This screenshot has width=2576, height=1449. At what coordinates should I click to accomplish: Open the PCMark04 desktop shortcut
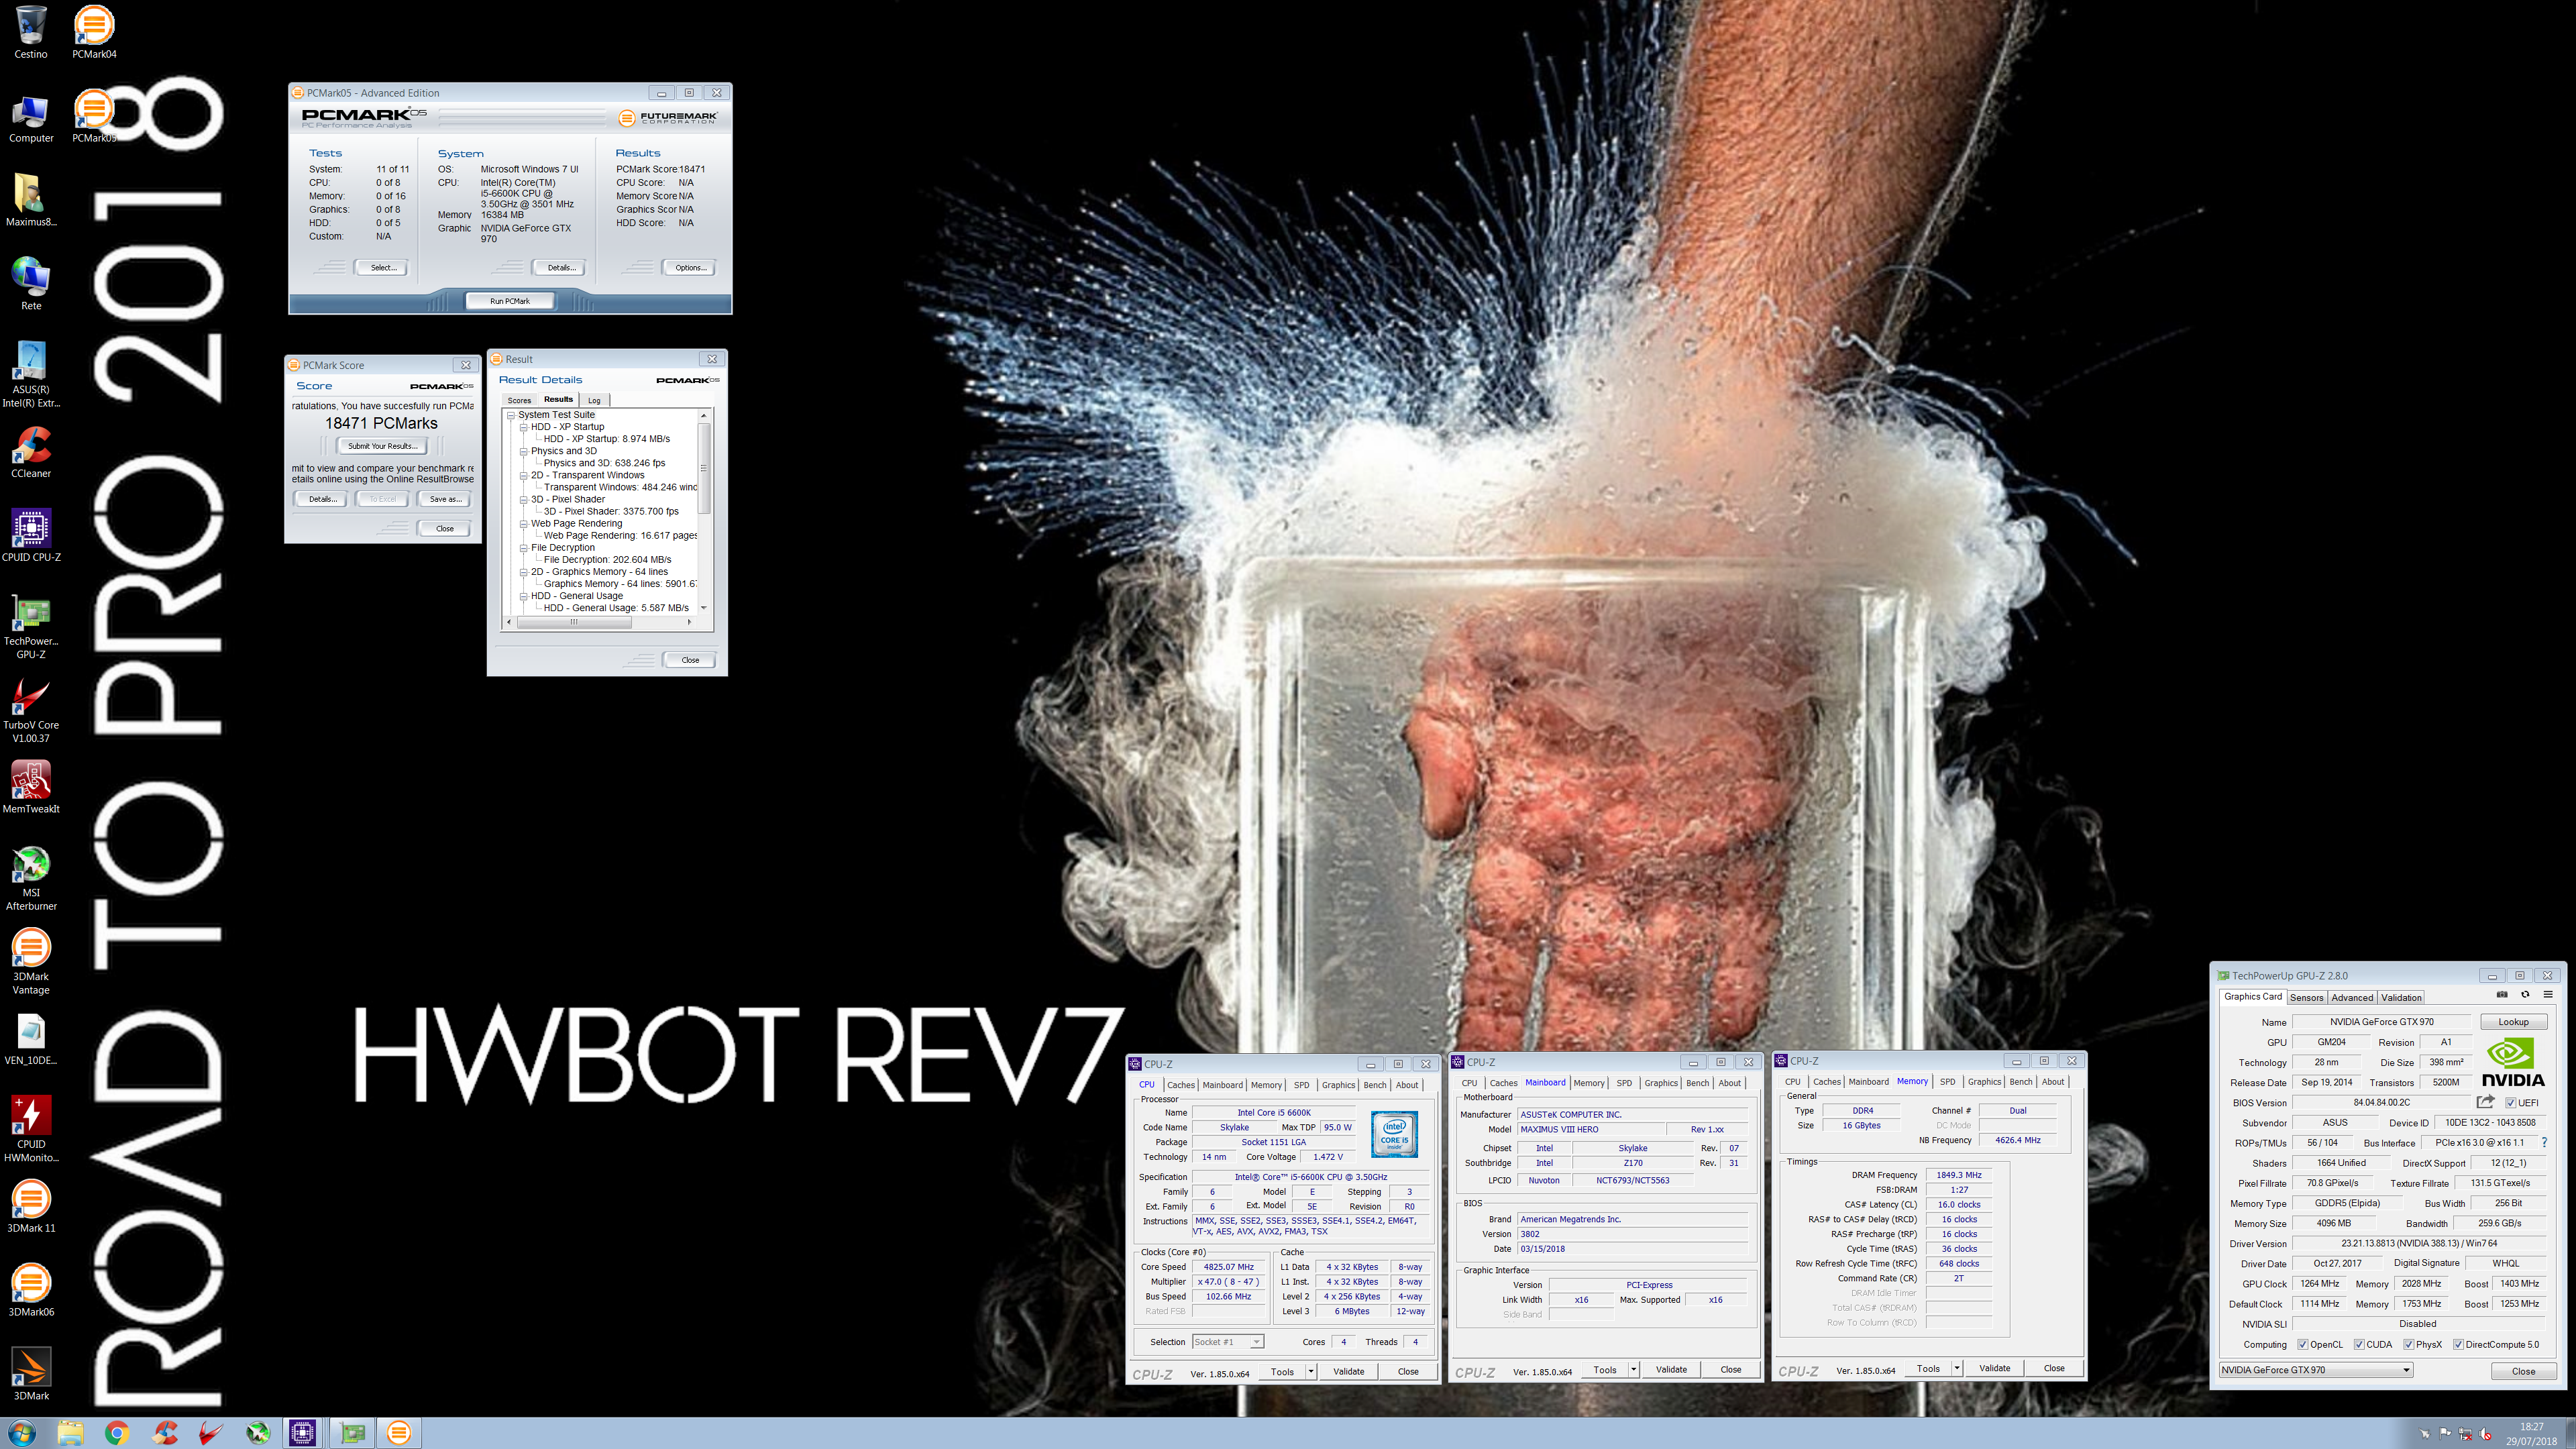94,32
